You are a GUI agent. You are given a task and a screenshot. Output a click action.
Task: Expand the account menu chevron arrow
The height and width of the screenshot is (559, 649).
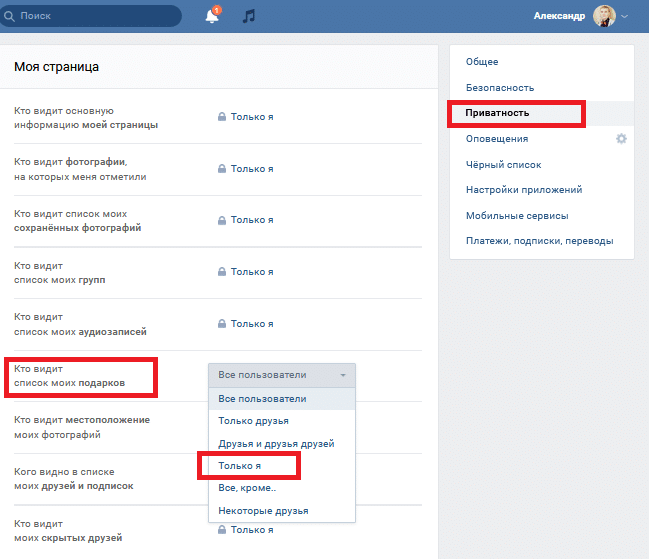tap(626, 17)
